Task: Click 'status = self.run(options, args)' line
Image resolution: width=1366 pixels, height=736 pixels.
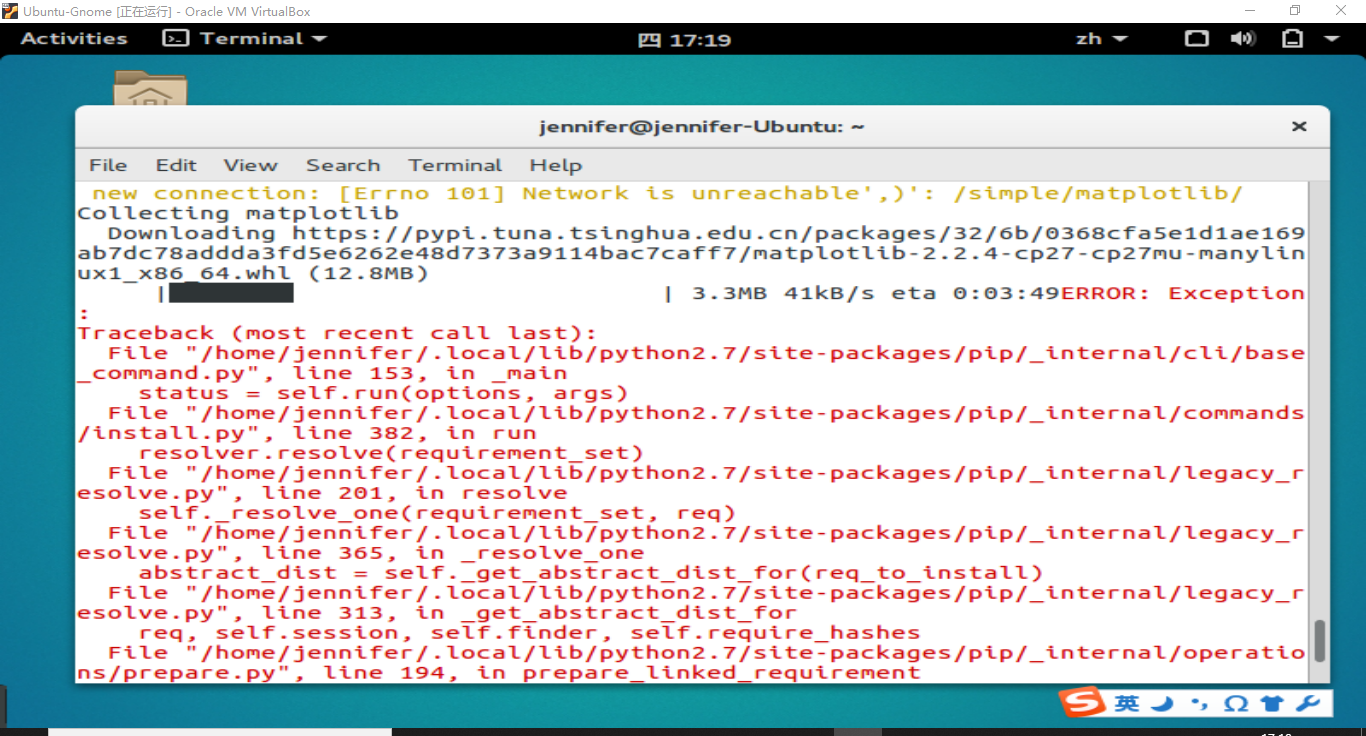Action: 383,393
